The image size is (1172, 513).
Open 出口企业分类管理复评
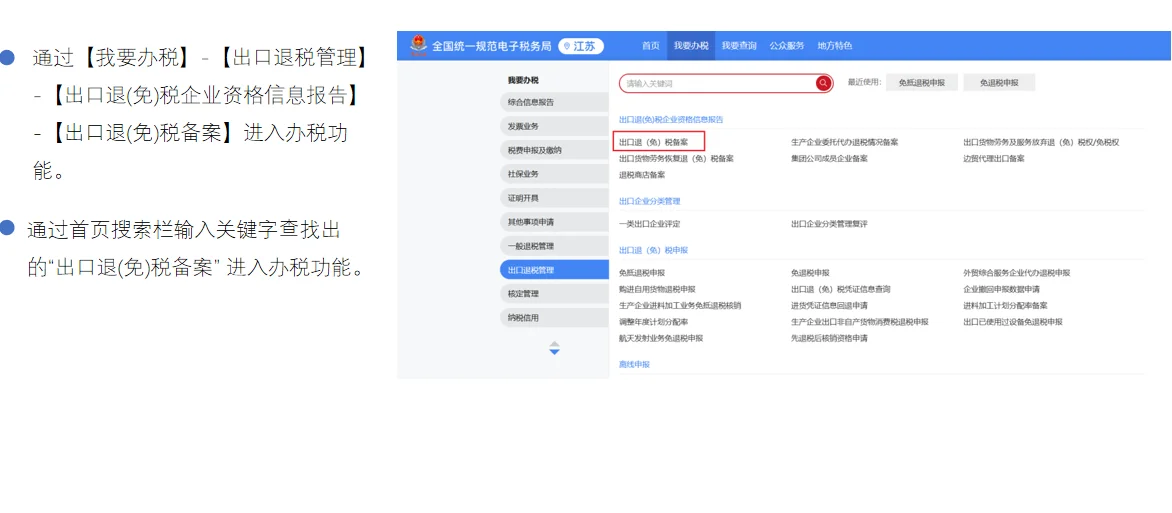tap(830, 224)
